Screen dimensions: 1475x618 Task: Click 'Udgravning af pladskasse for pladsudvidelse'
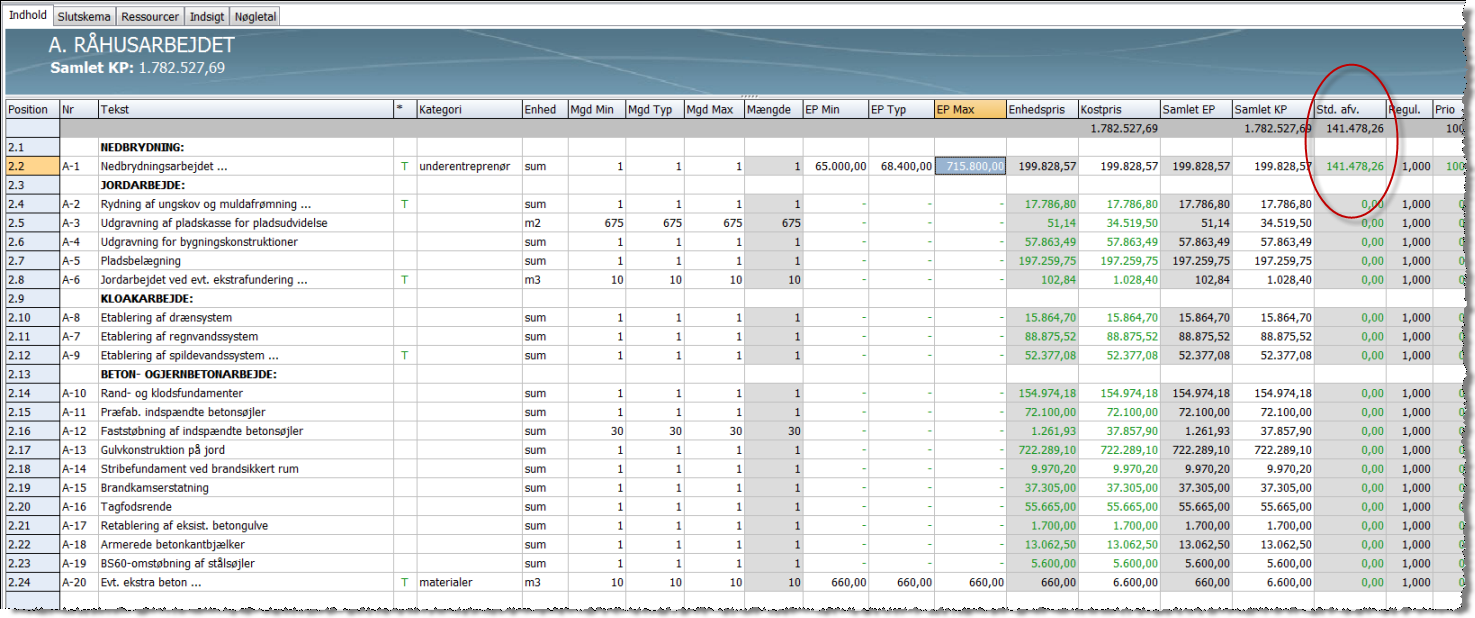(214, 223)
